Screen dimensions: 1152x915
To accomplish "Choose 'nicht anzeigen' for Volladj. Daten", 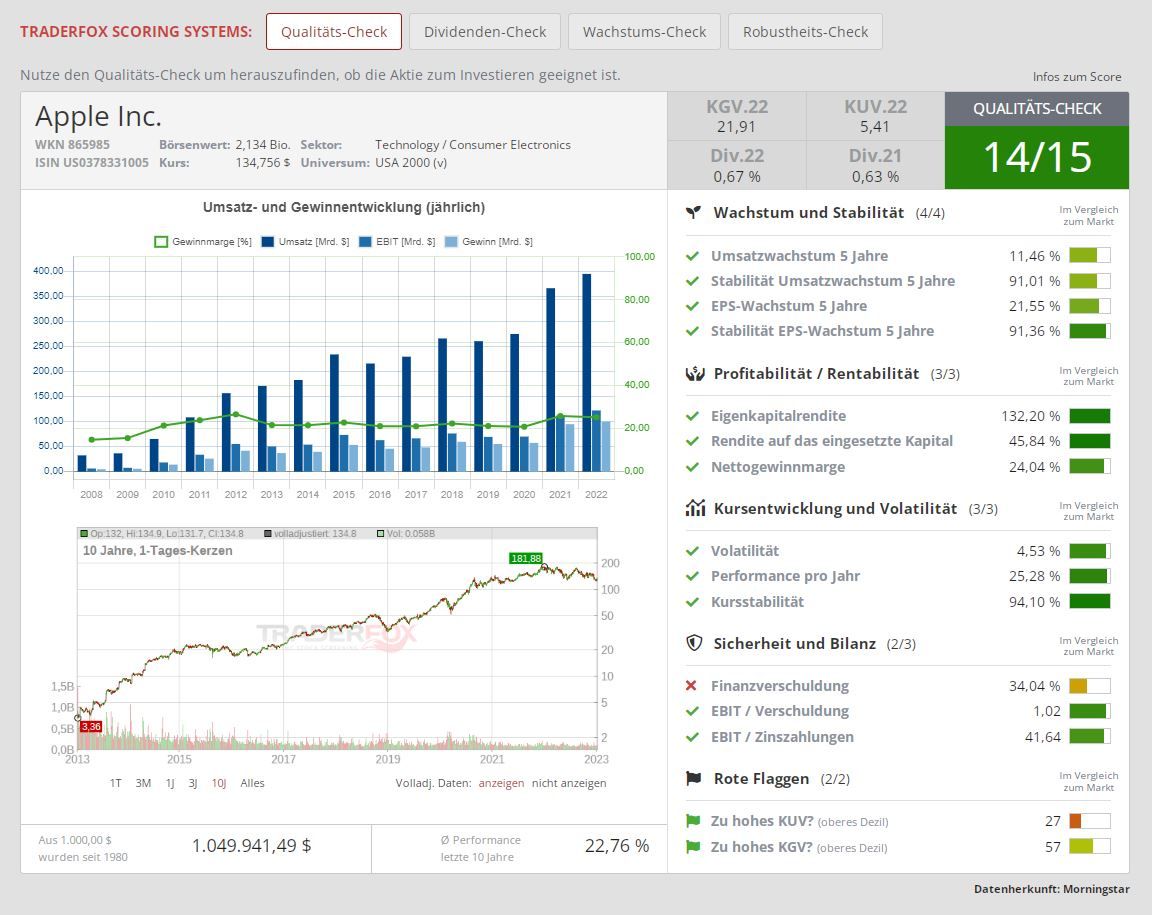I will coord(569,783).
